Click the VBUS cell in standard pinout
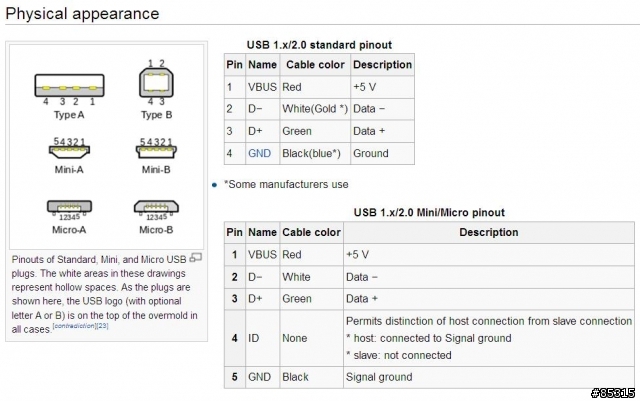 tap(261, 87)
